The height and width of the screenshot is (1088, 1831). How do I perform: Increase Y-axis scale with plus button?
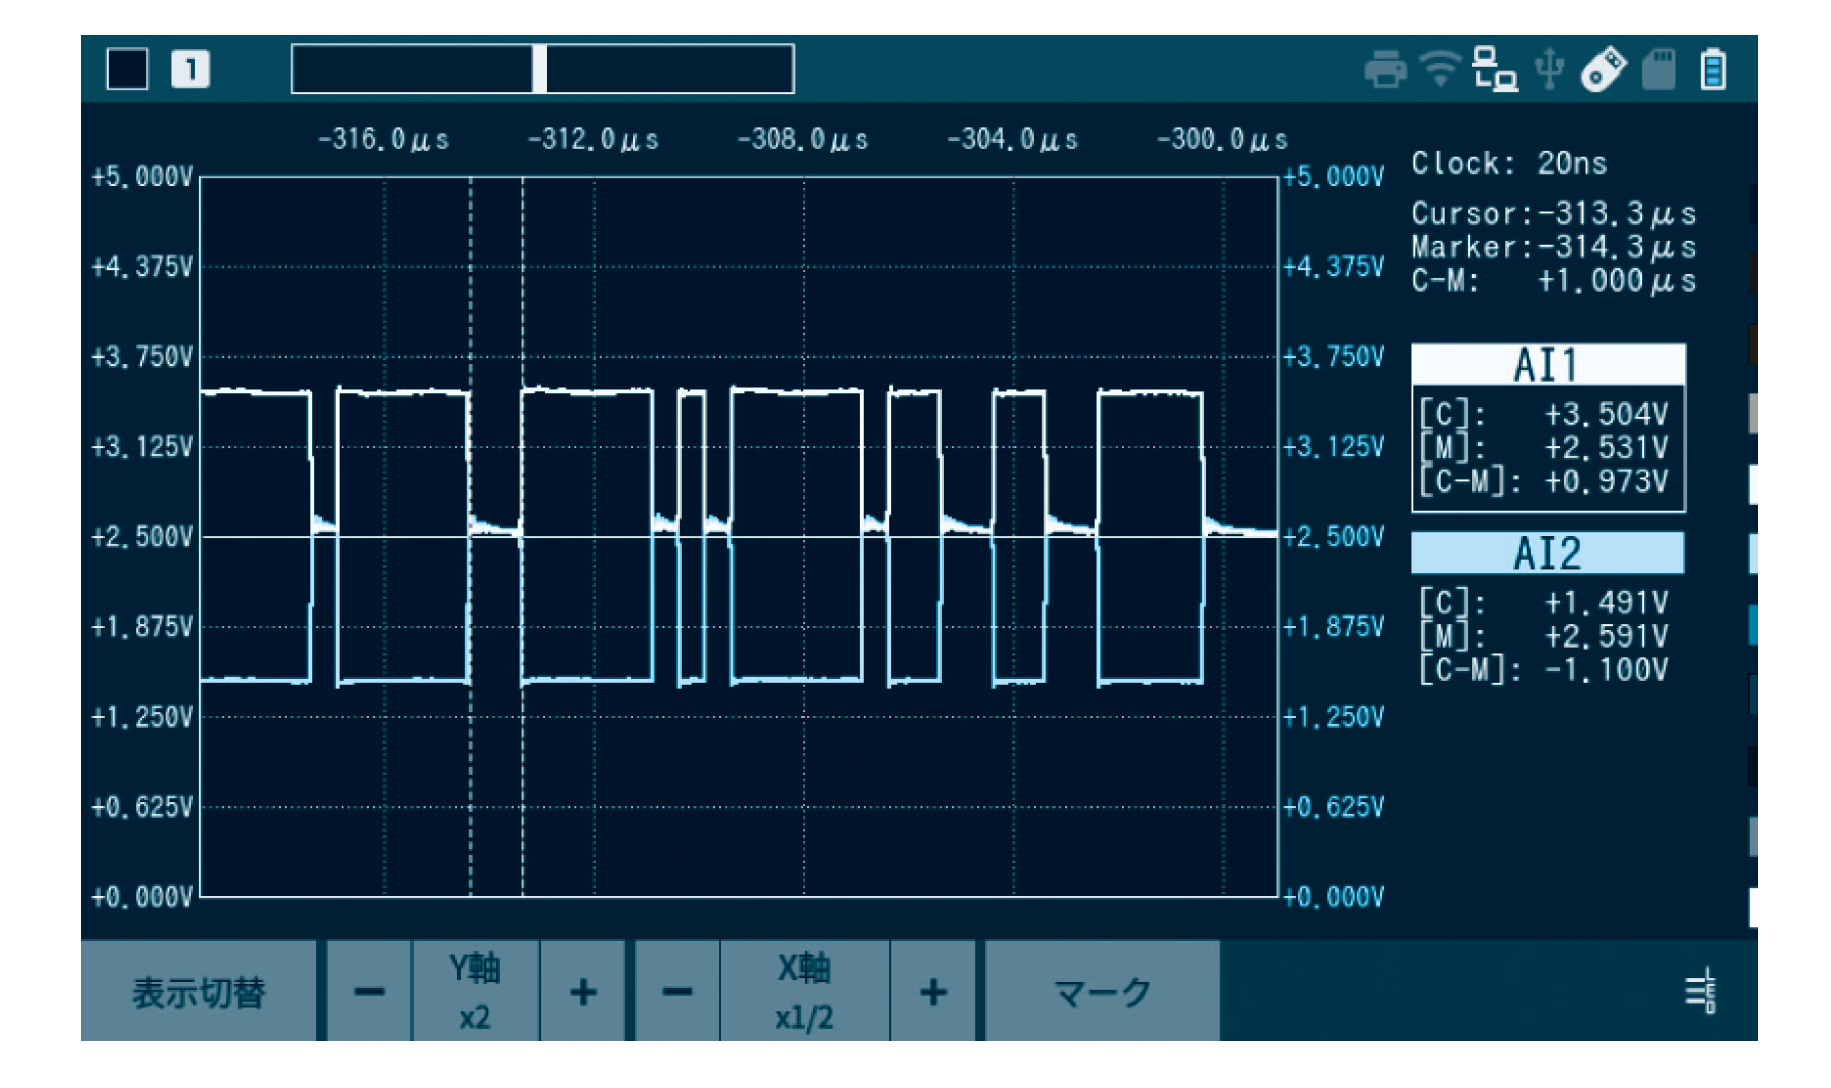[583, 991]
